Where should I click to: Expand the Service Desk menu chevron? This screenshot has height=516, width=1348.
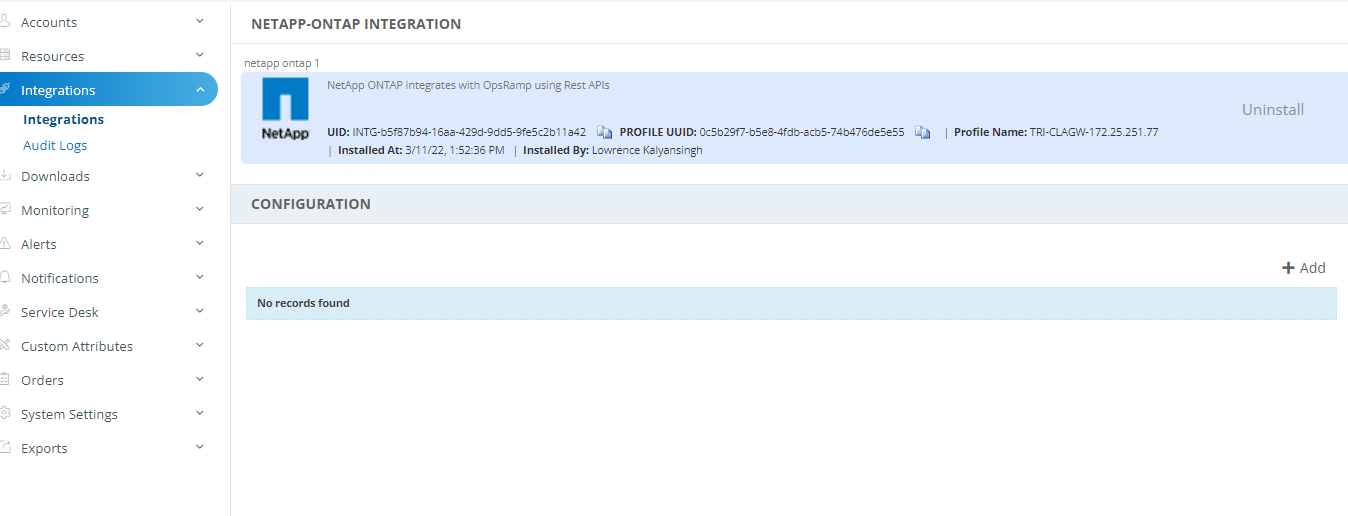[200, 311]
